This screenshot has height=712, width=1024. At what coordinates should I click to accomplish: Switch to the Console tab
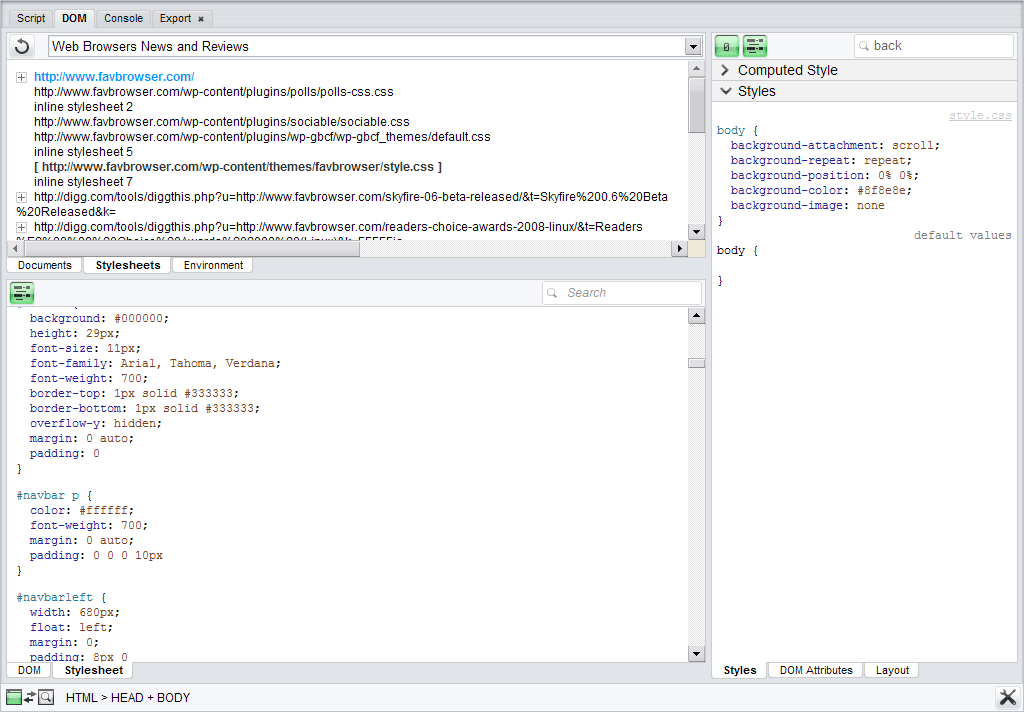(x=123, y=18)
